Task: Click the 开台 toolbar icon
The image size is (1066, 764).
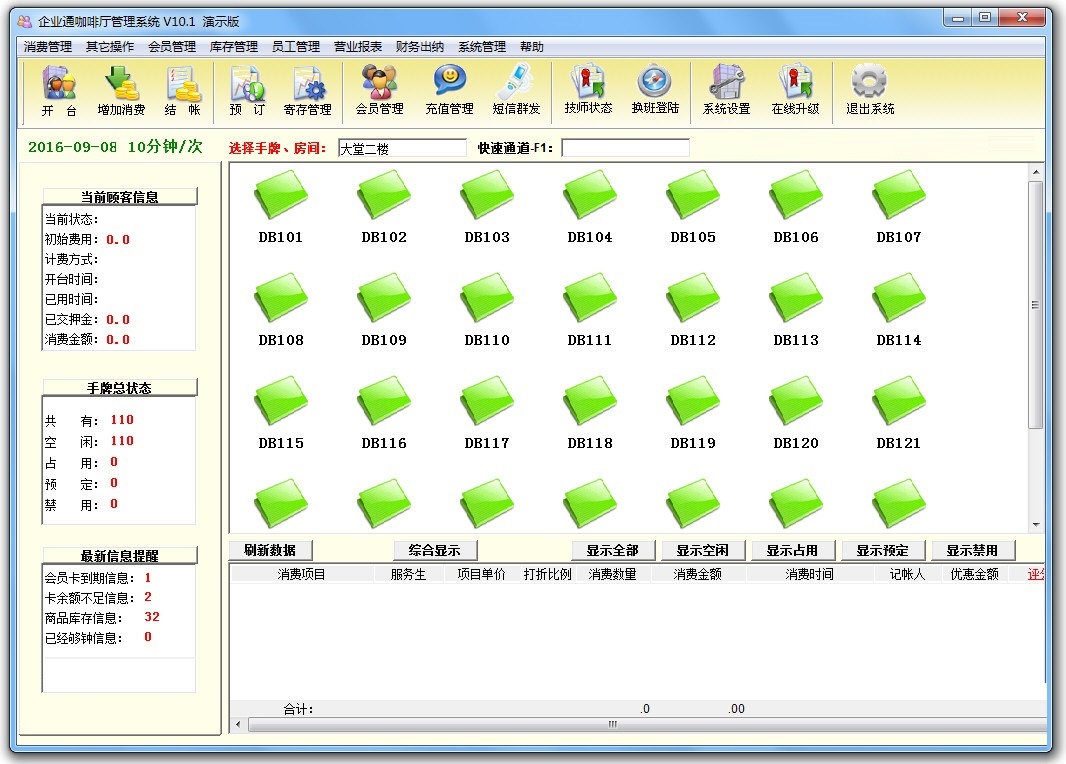Action: point(59,91)
